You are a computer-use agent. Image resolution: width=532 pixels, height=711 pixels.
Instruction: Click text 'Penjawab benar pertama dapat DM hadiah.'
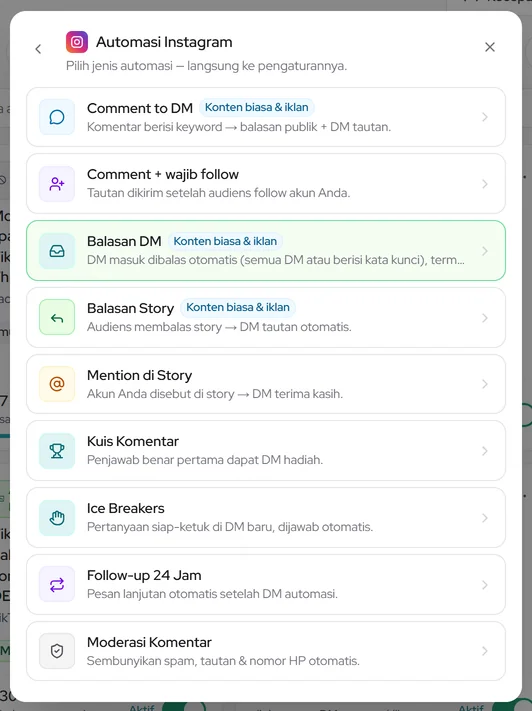[x=205, y=460]
